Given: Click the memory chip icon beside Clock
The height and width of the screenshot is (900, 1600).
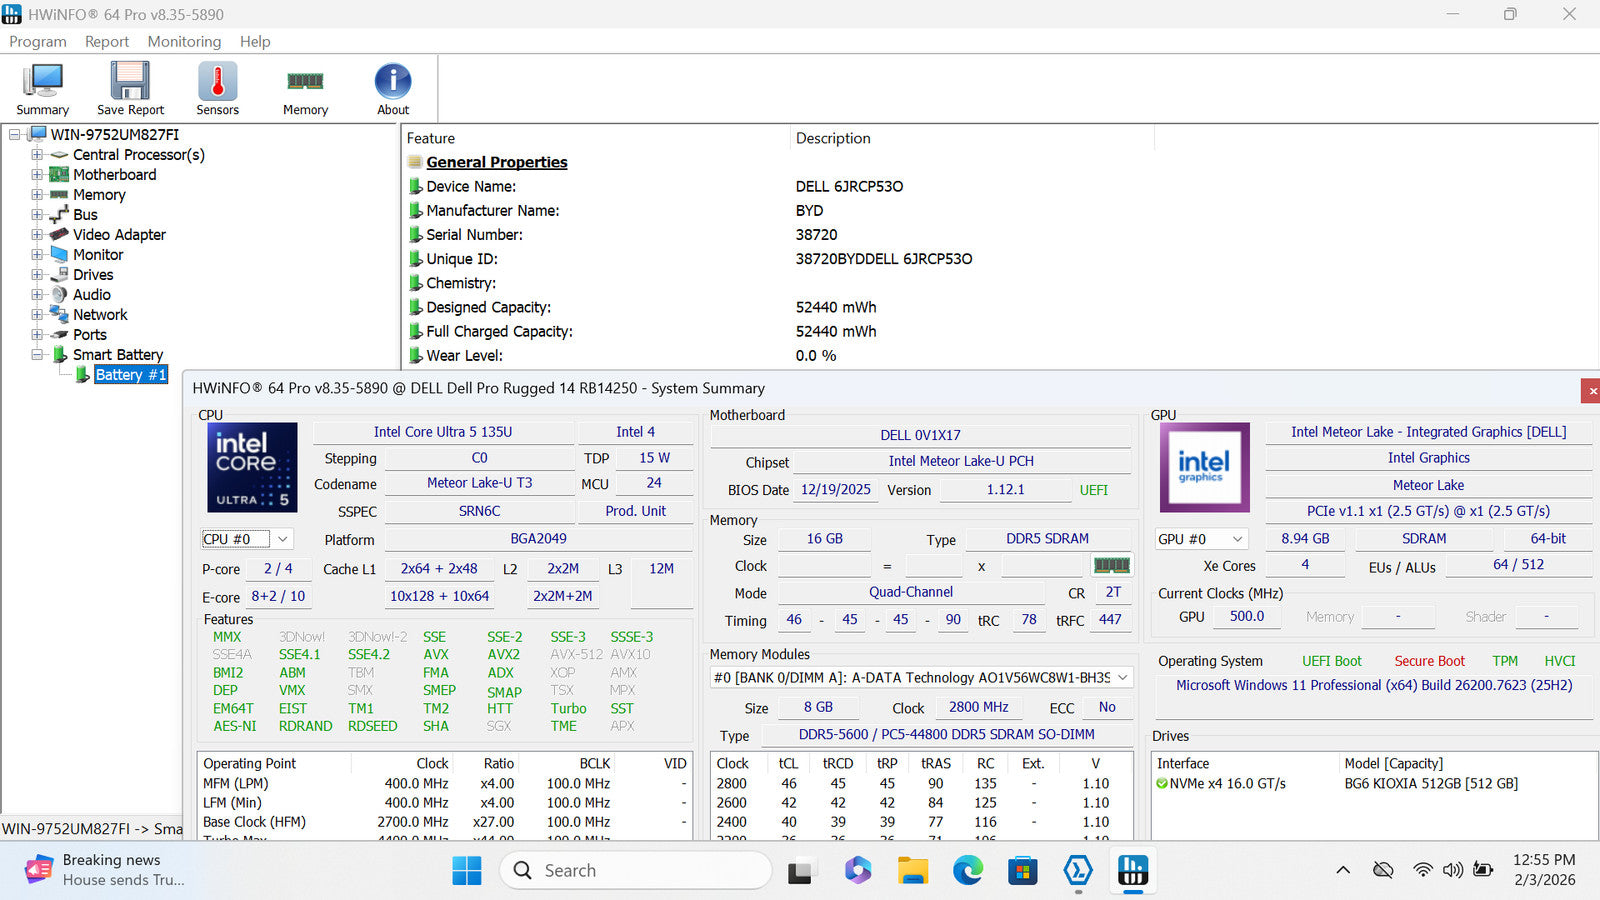Looking at the screenshot, I should pos(1111,566).
